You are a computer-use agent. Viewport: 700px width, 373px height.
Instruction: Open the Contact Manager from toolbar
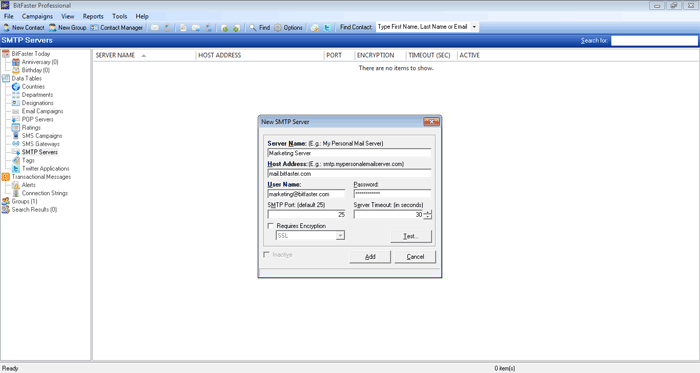[117, 28]
